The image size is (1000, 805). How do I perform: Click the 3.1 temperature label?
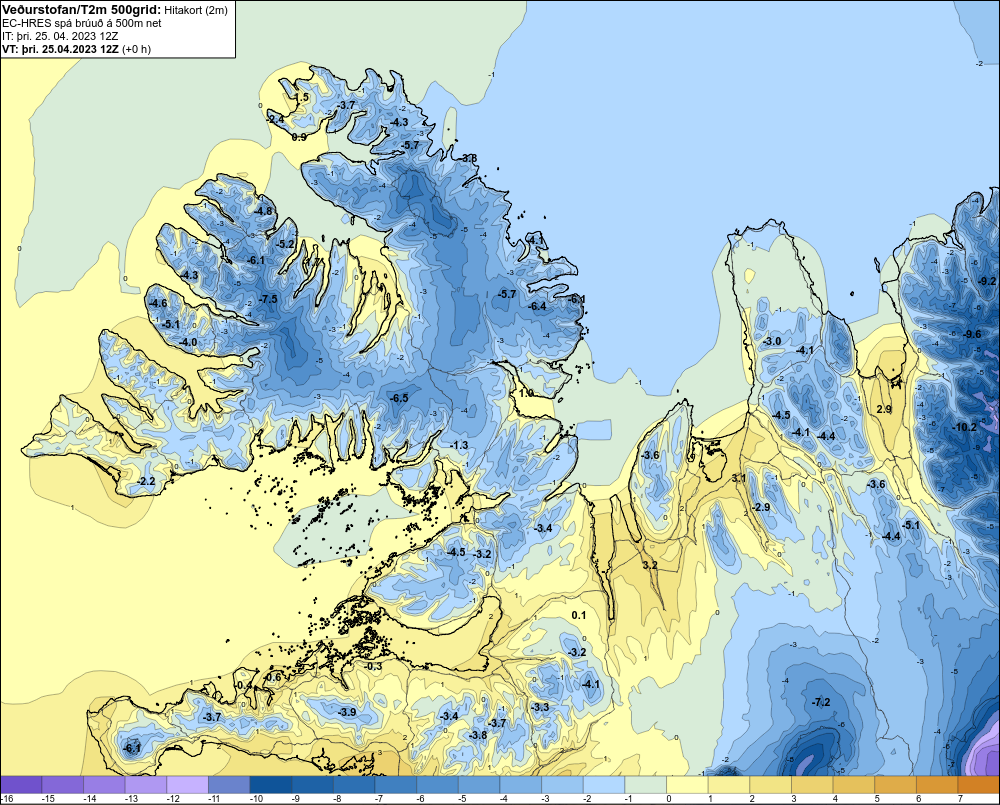pyautogui.click(x=739, y=478)
